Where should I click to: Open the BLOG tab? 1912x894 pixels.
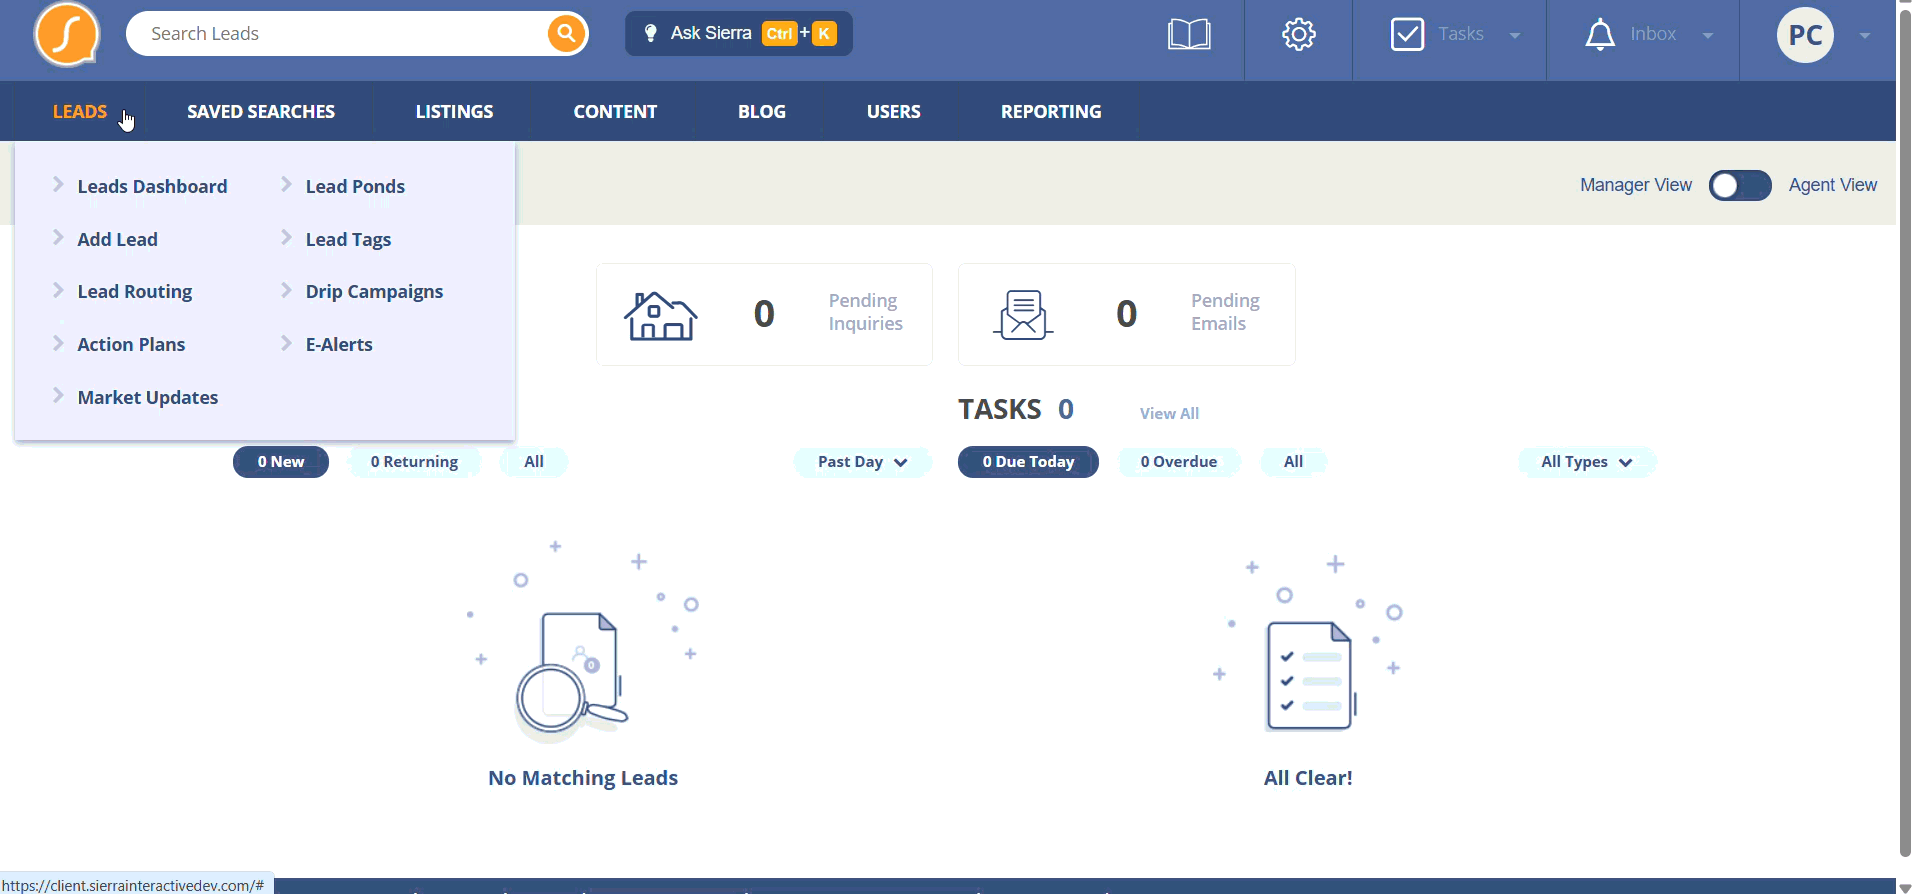(x=762, y=111)
